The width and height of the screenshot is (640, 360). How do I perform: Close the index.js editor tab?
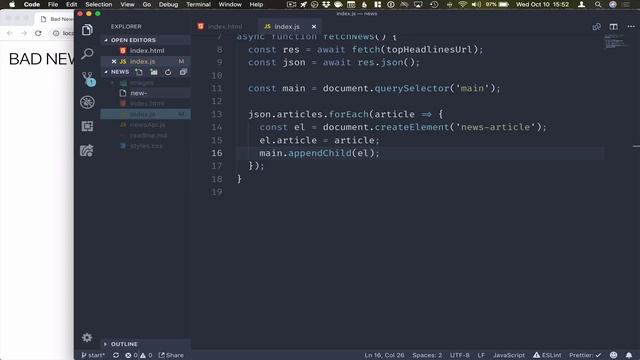click(314, 27)
